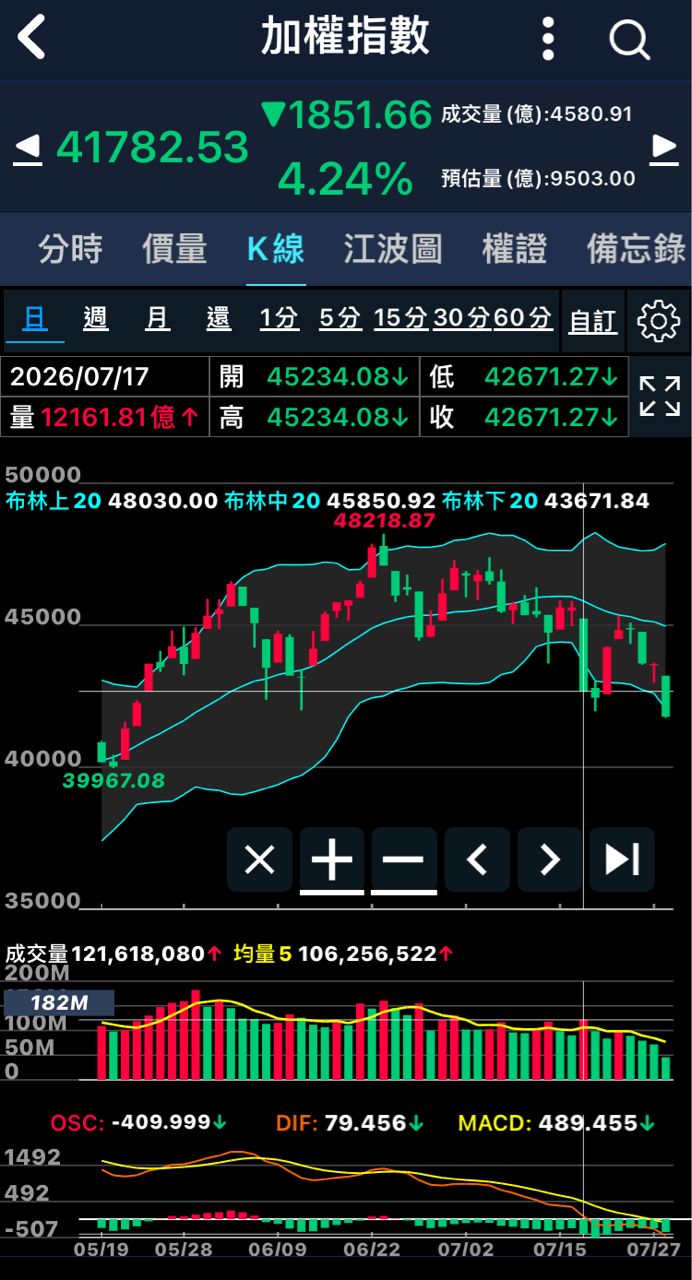The height and width of the screenshot is (1280, 692).
Task: Go to previous symbol with left triangle
Action: (x=28, y=149)
